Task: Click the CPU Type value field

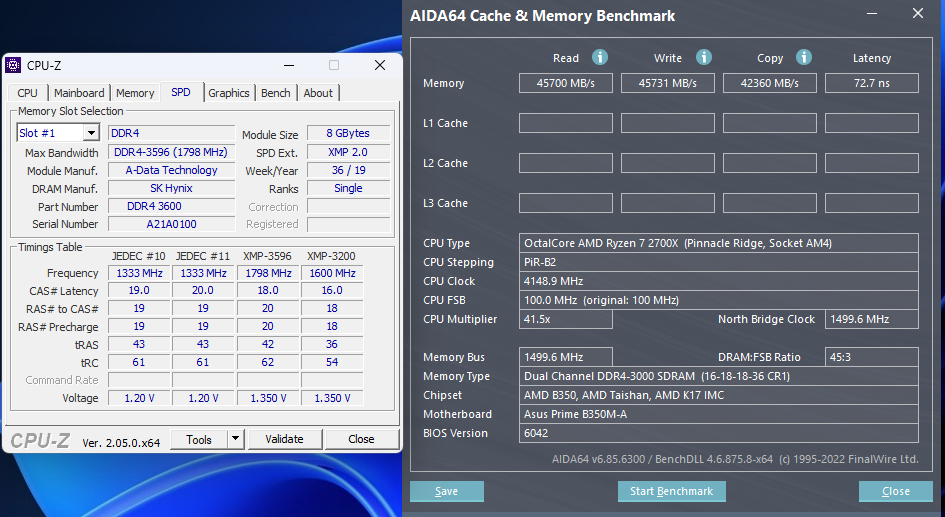Action: click(x=718, y=243)
